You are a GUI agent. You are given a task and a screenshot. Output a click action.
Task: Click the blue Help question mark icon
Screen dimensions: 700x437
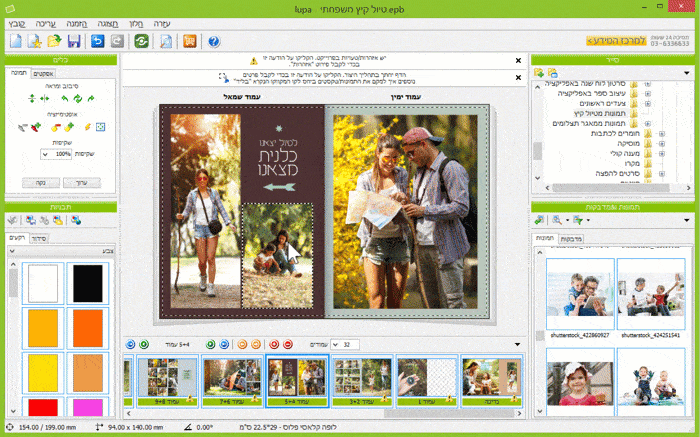point(214,41)
